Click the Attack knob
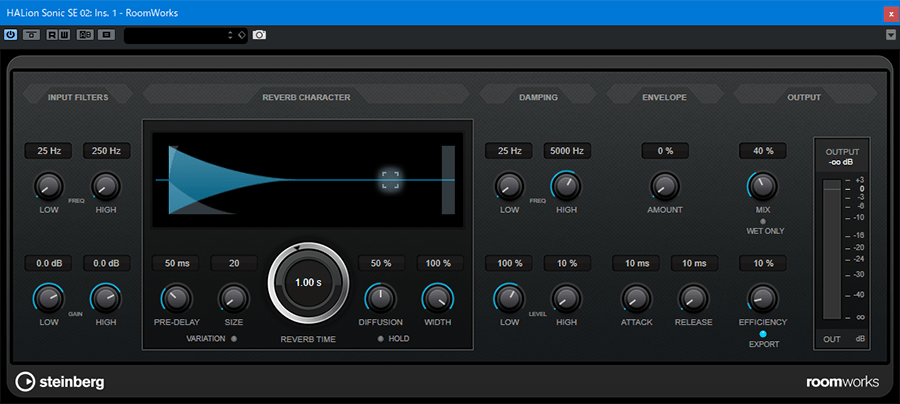This screenshot has width=900, height=404. pyautogui.click(x=636, y=298)
